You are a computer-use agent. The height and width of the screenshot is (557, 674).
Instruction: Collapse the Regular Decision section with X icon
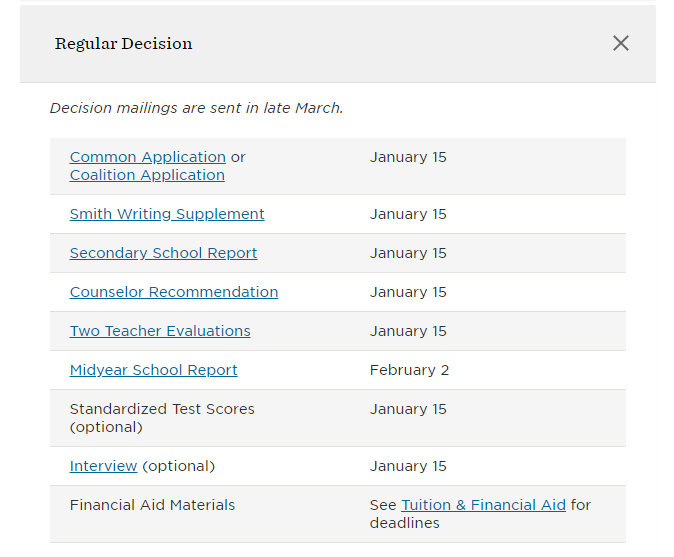coord(621,43)
